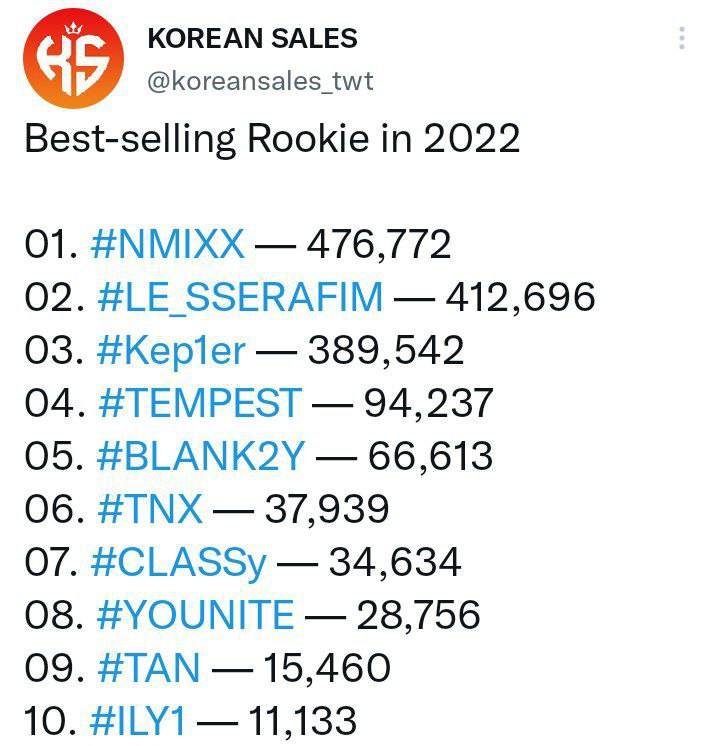720x746 pixels.
Task: Open the @koreansales_twt handle
Action: 260,81
